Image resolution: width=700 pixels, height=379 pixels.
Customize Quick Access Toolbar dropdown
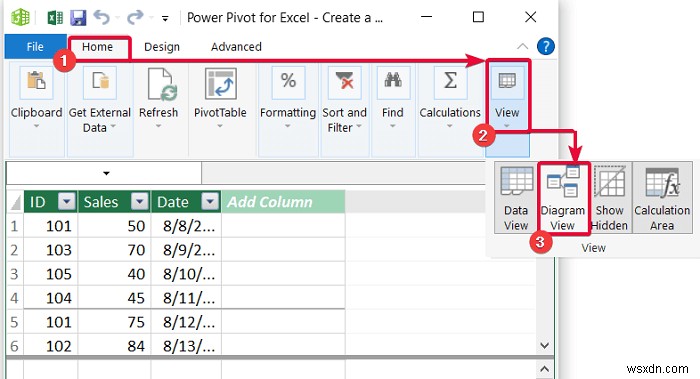pos(165,19)
